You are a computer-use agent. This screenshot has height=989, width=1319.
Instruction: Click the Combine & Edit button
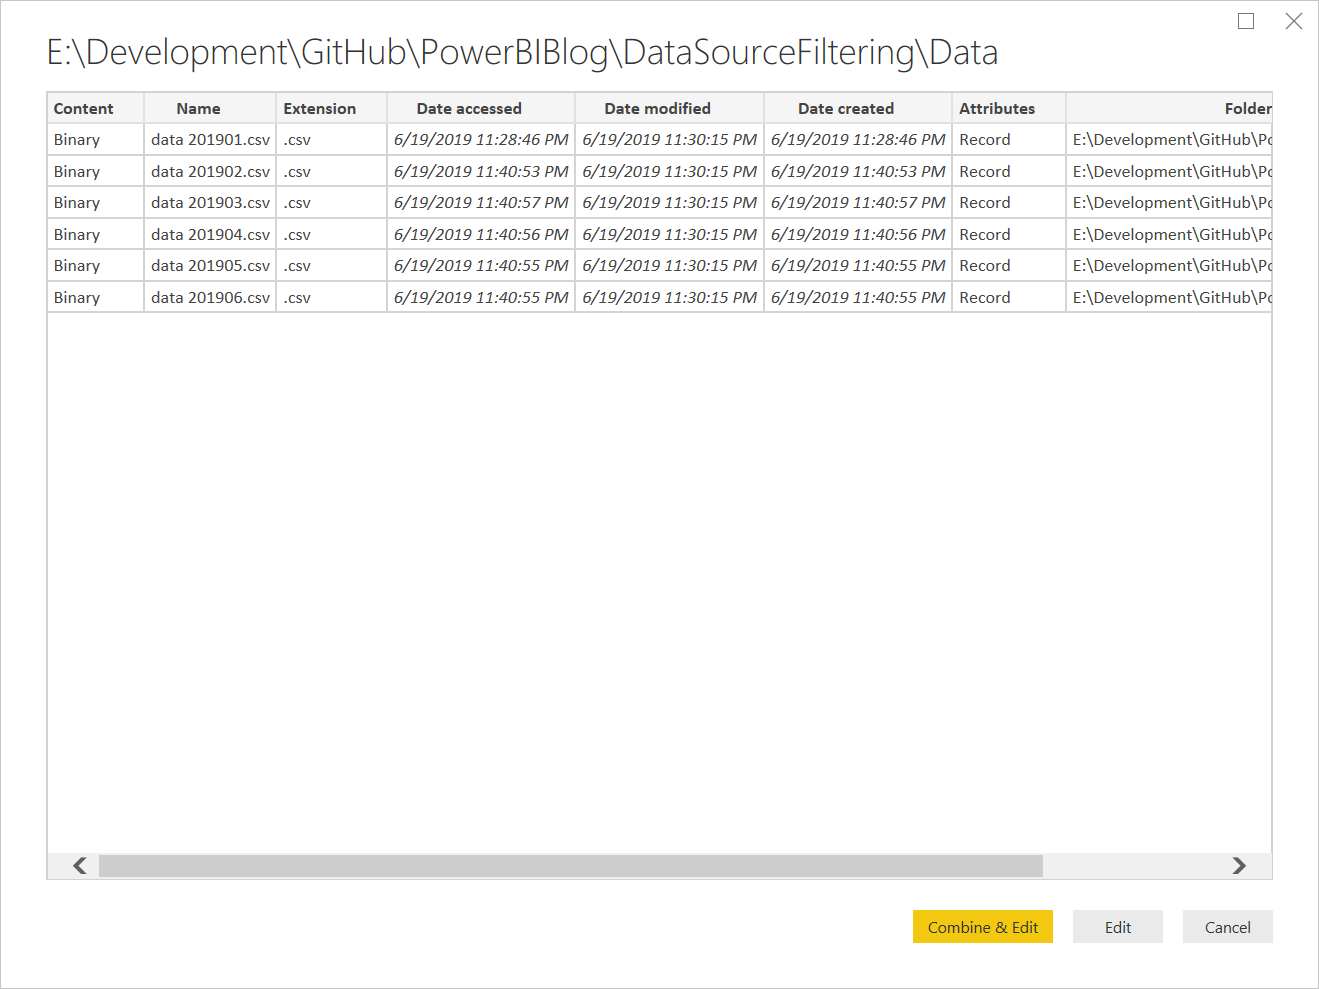coord(982,926)
